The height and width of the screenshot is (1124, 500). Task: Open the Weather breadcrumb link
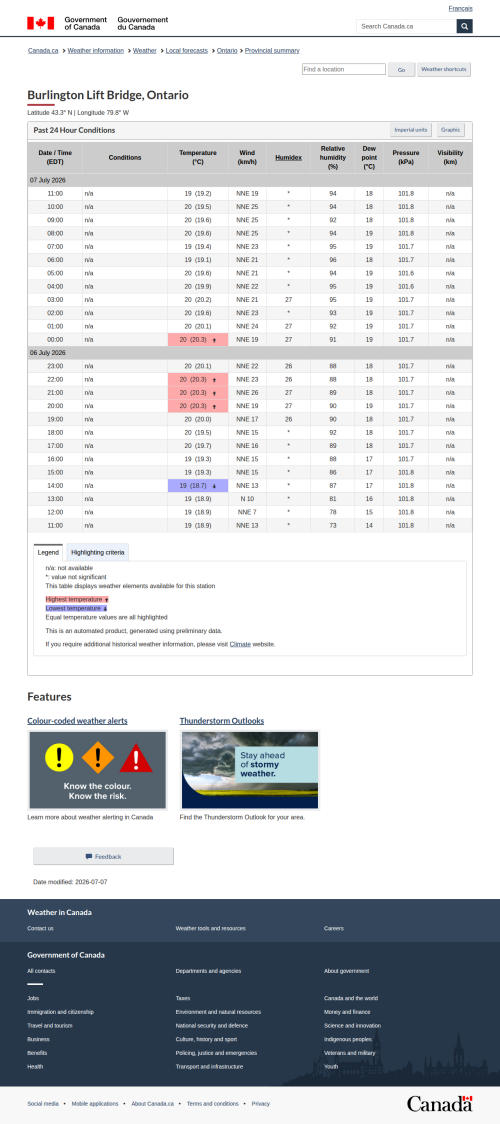coord(145,51)
